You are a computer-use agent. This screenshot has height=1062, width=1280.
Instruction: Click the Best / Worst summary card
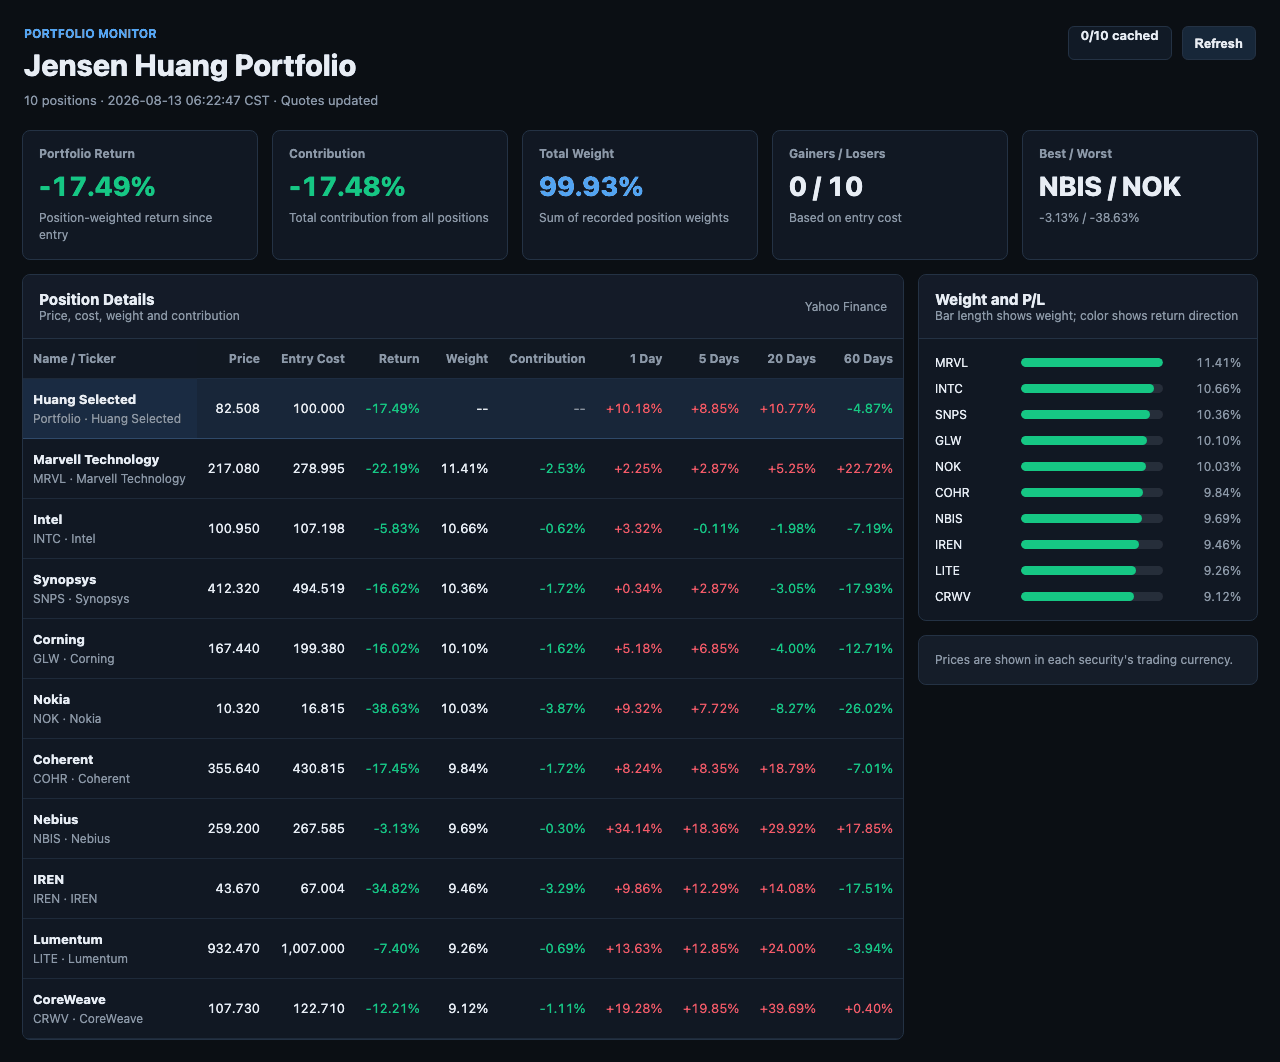pos(1140,195)
